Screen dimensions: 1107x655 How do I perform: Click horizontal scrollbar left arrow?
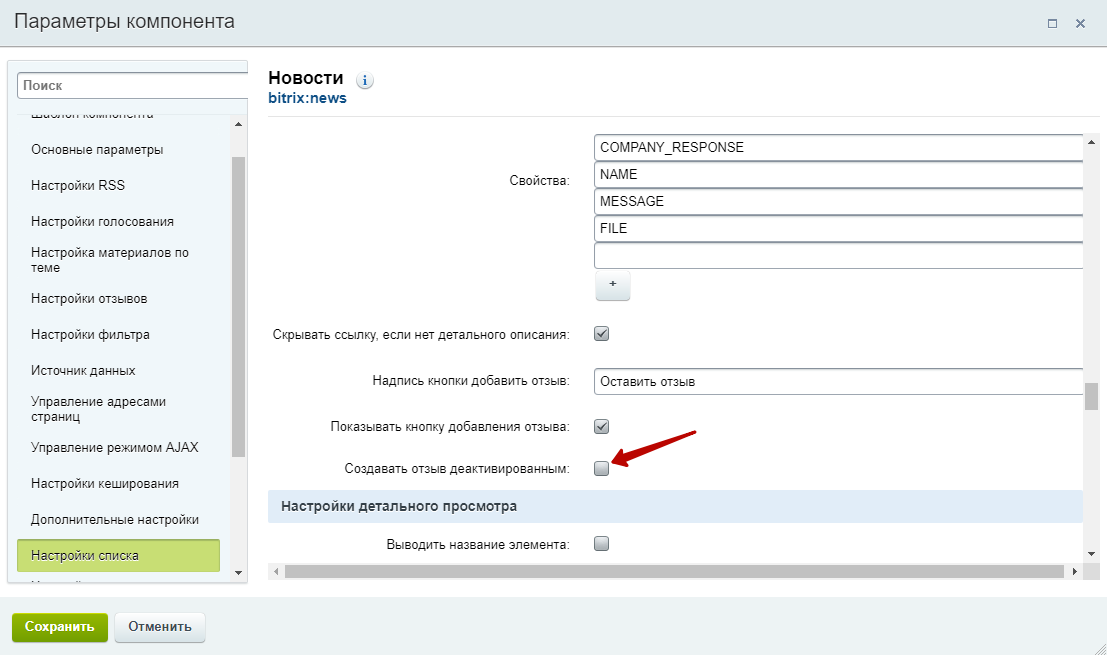[x=277, y=571]
